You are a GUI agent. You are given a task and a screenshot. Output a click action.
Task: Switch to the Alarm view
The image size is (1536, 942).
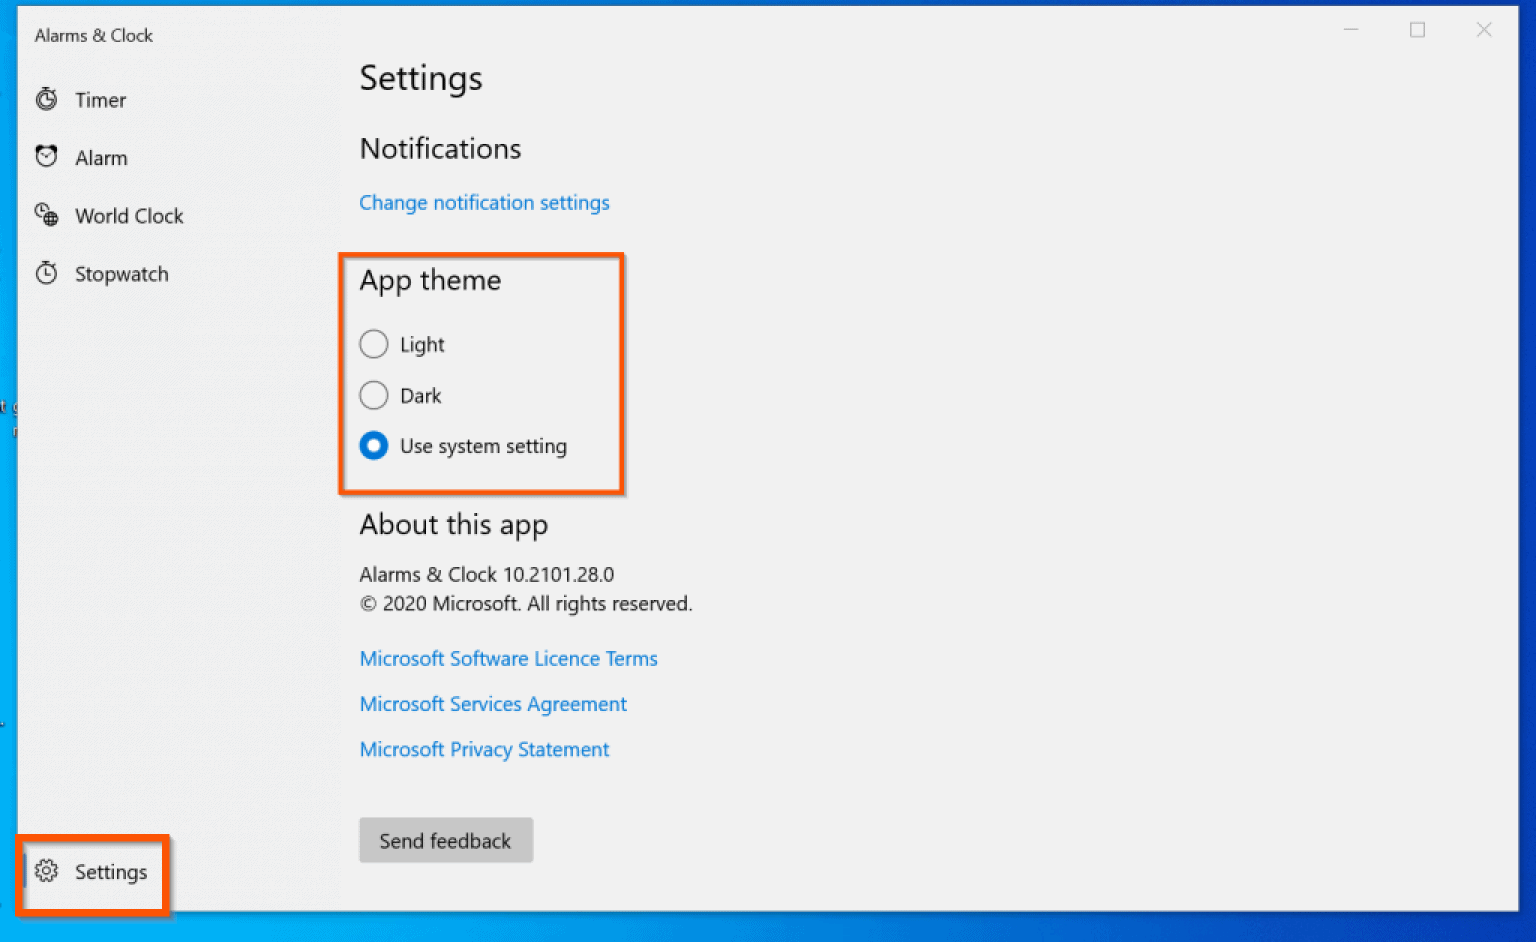pyautogui.click(x=101, y=156)
